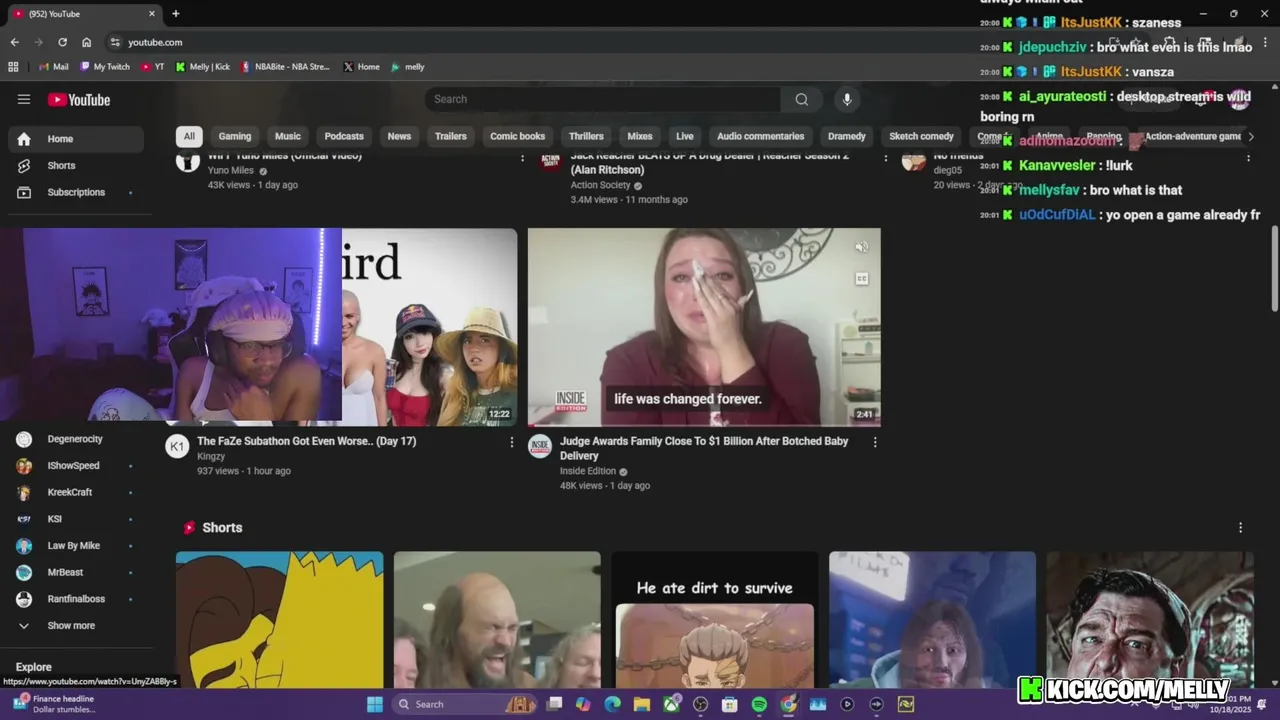Open options menu for Yuno Miles video
Image resolution: width=1280 pixels, height=720 pixels.
pyautogui.click(x=522, y=157)
